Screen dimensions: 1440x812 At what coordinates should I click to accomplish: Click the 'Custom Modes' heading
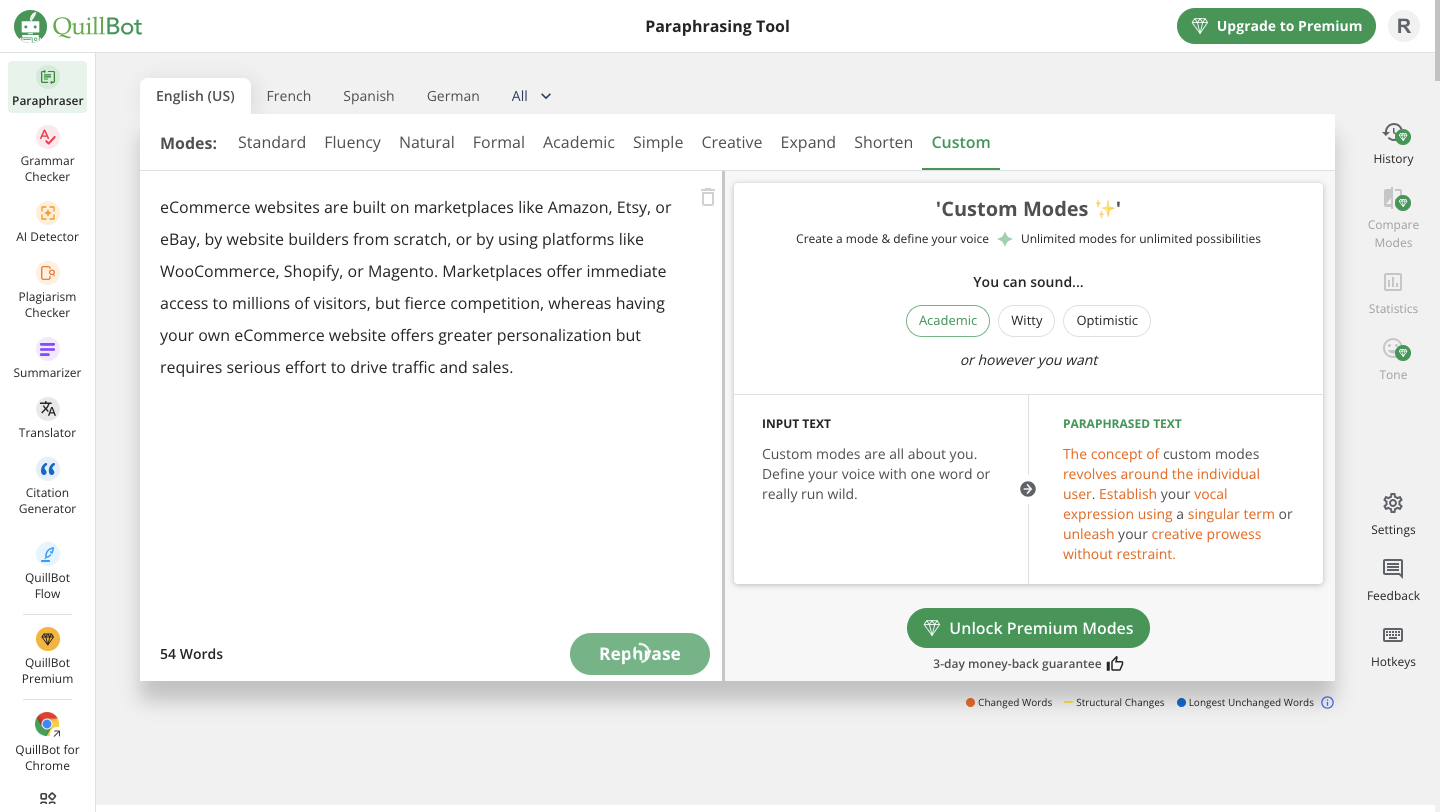(1028, 209)
